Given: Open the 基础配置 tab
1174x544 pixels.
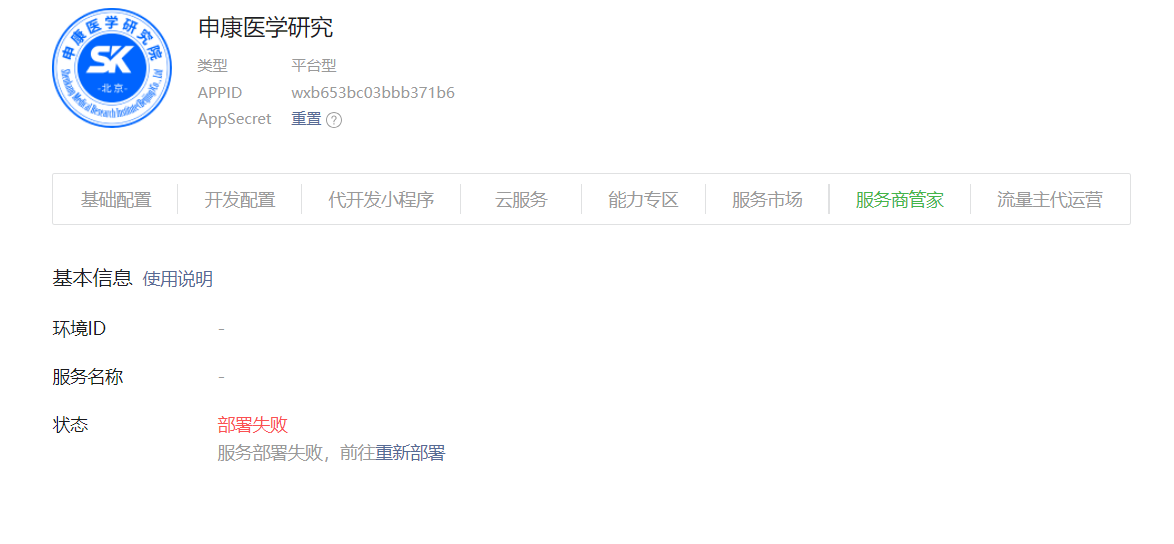Looking at the screenshot, I should 116,200.
